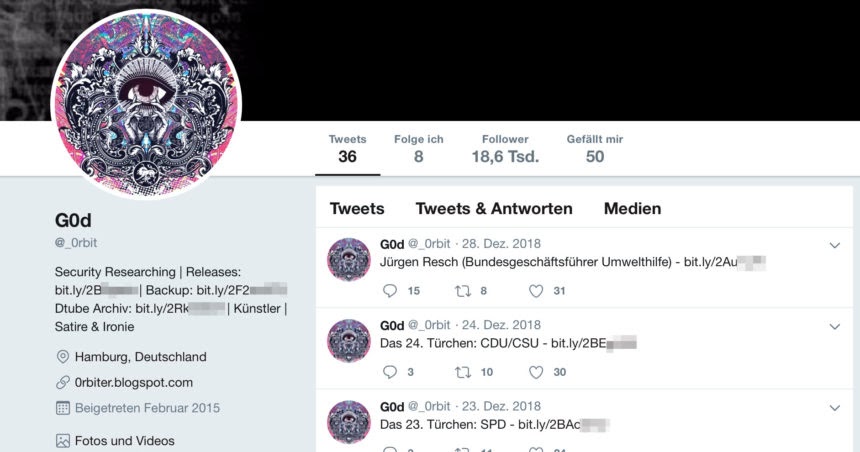View the Folge ich following list

click(418, 149)
